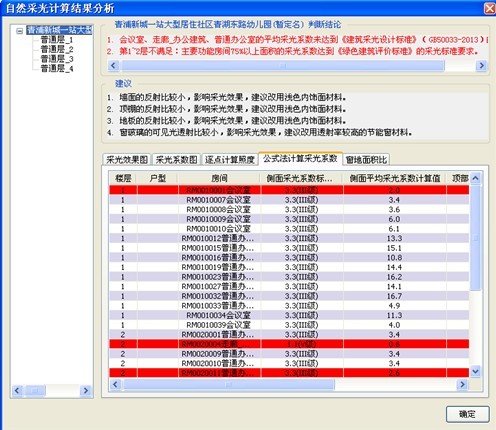Click tree panel scrollbar right arrow

(x=86, y=390)
